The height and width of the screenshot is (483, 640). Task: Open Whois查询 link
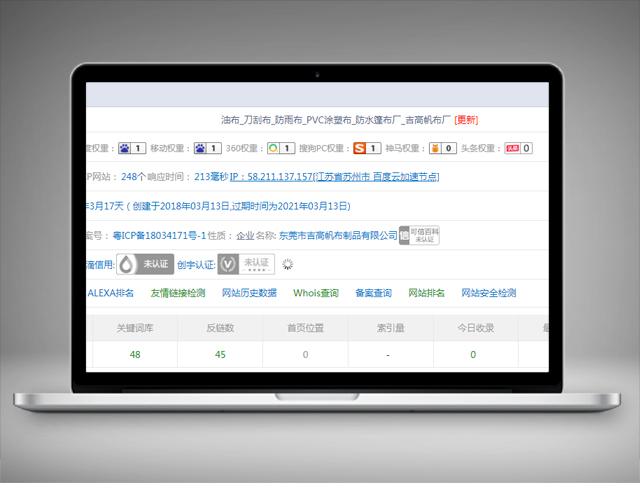coord(316,293)
